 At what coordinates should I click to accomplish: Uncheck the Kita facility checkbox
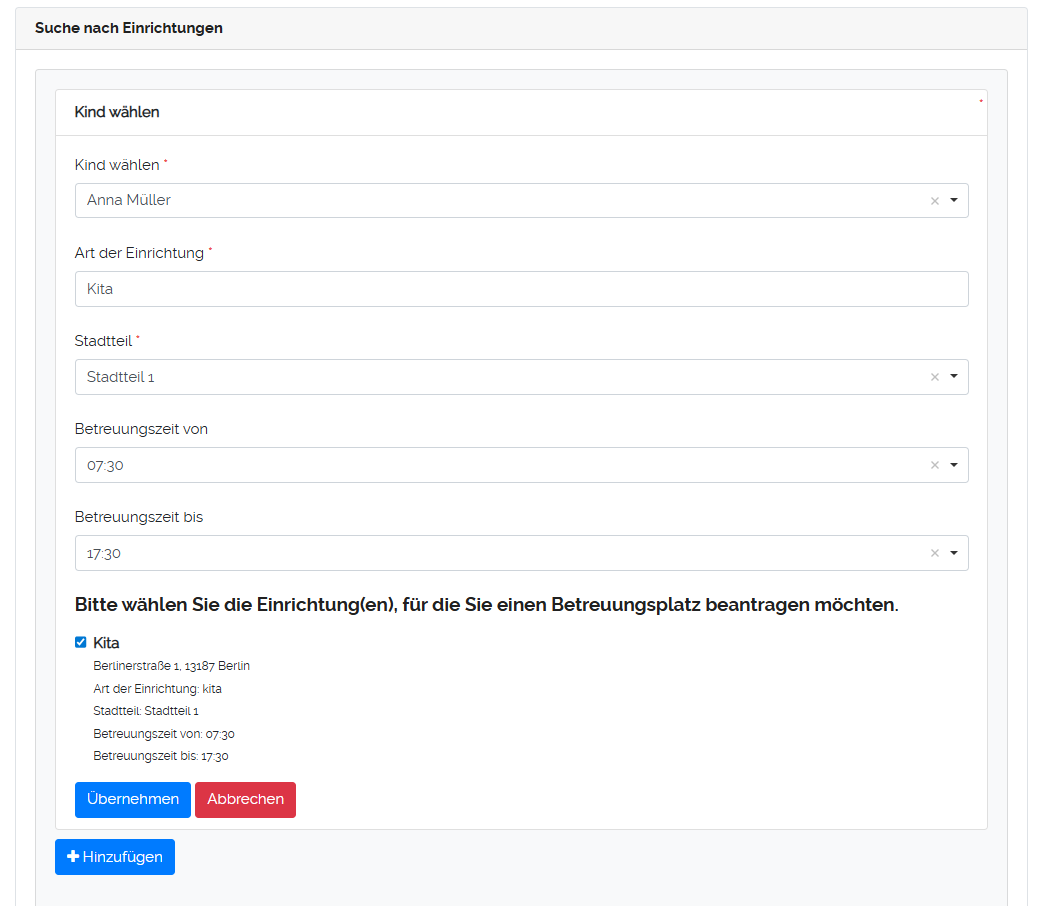pyautogui.click(x=81, y=642)
